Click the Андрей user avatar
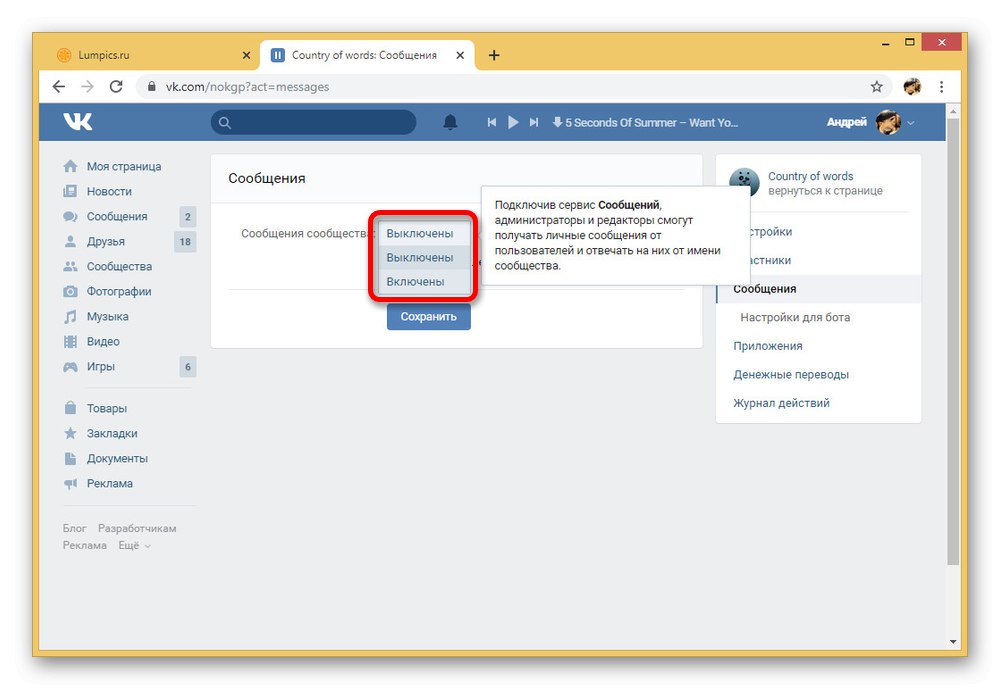 [888, 122]
